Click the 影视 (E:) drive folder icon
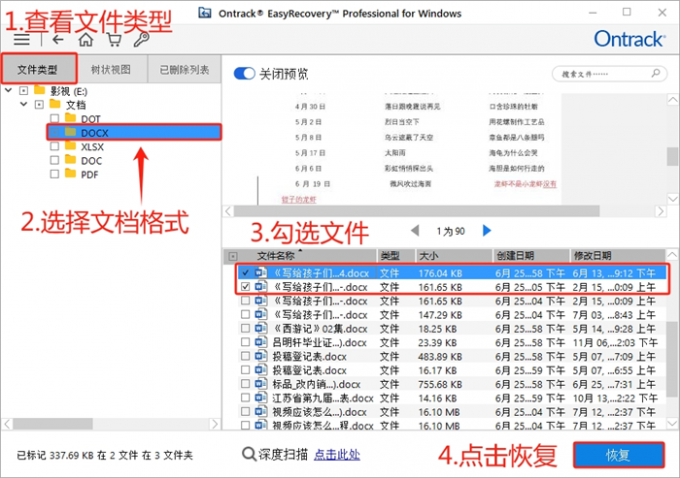Viewport: 680px width, 478px height. [39, 90]
